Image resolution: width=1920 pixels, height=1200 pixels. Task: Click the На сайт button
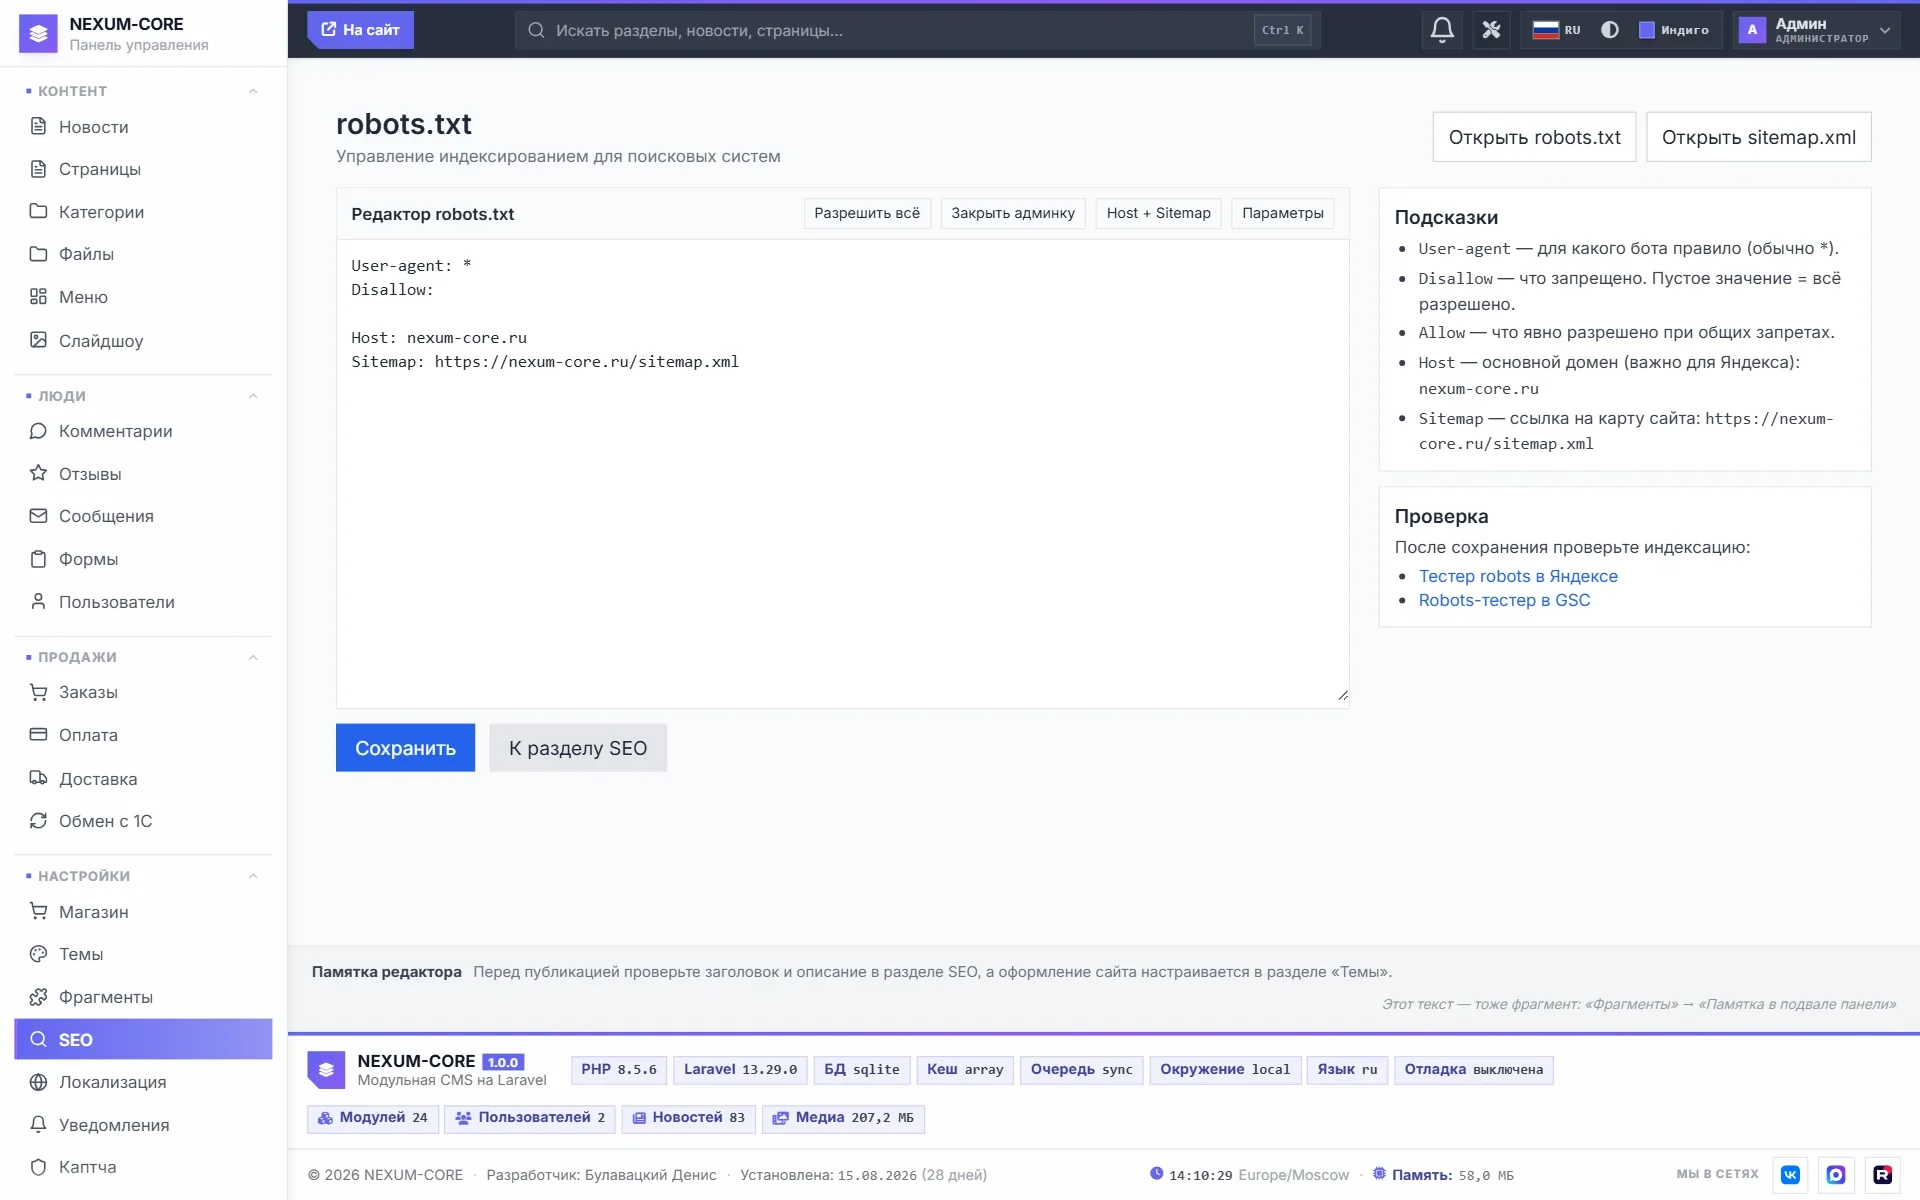click(x=360, y=30)
